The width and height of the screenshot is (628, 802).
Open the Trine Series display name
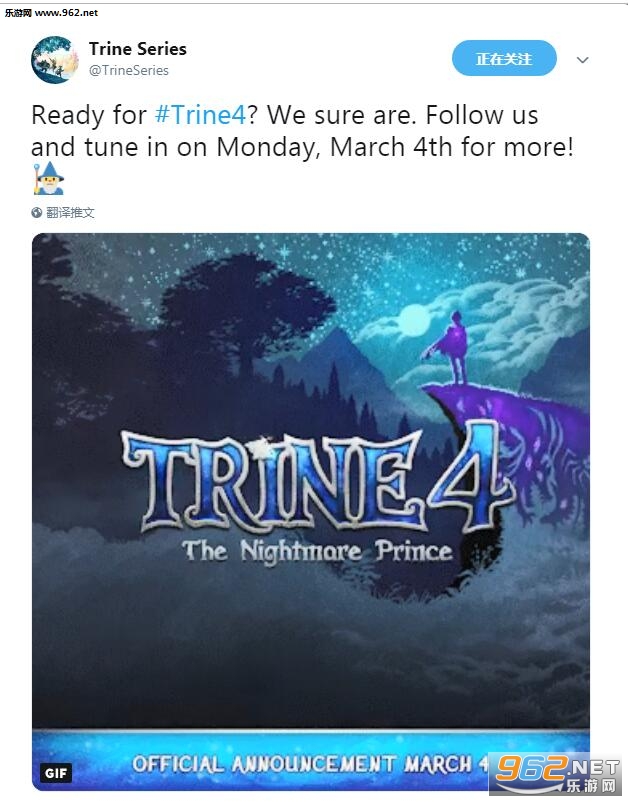(137, 49)
